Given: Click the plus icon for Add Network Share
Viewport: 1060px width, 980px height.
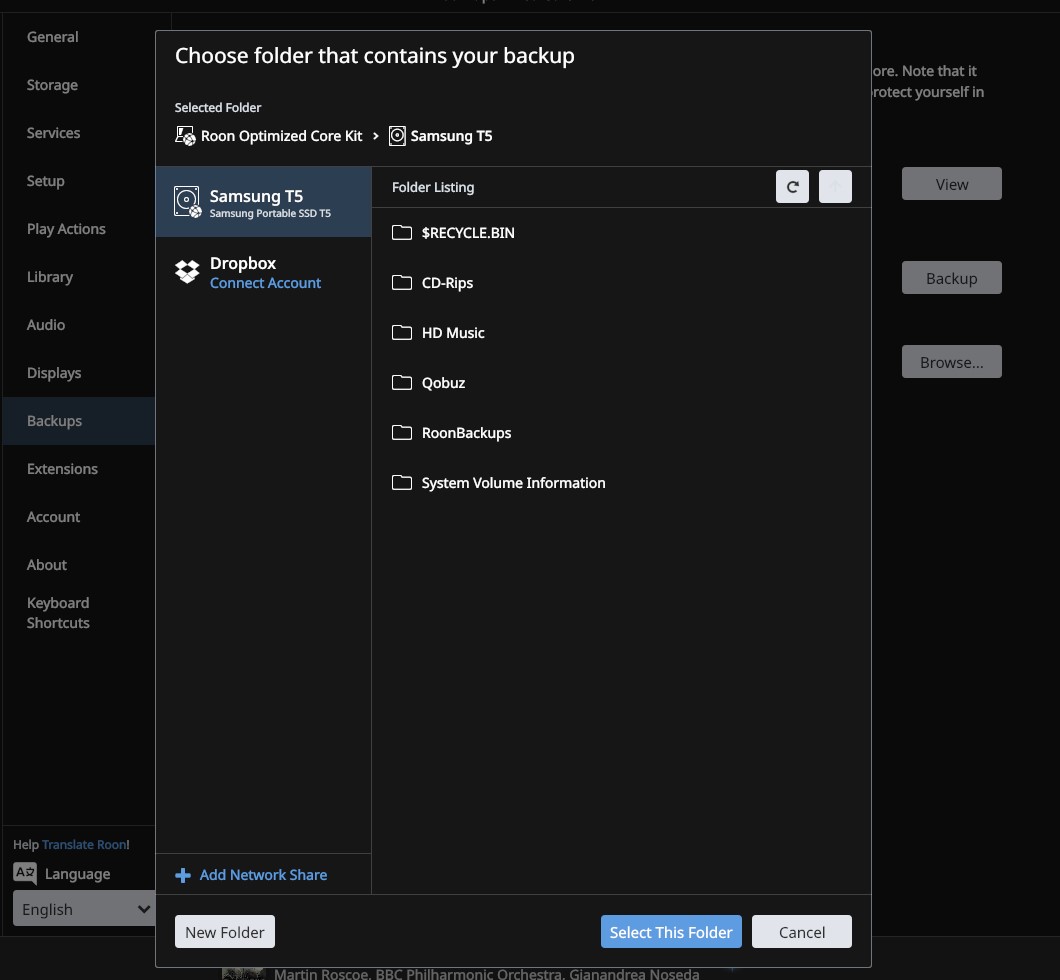Looking at the screenshot, I should (x=183, y=875).
